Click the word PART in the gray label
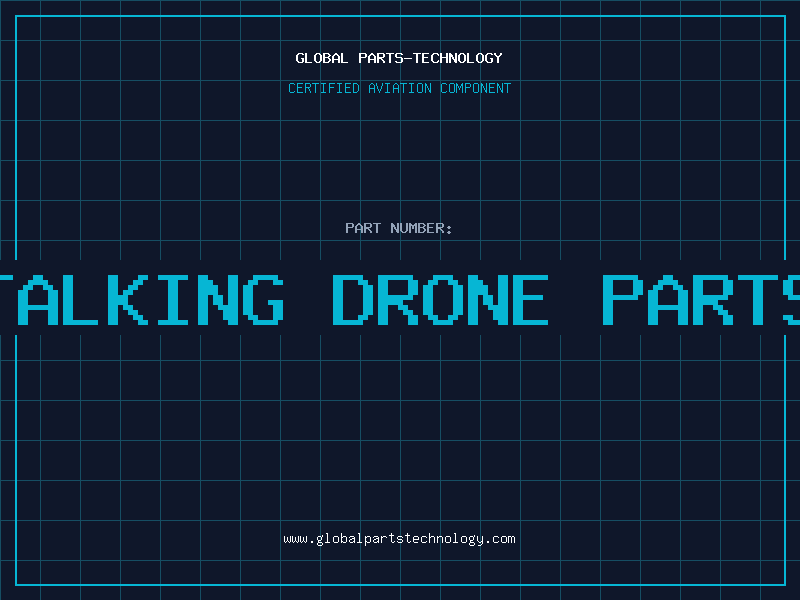Screen dimensions: 800x600 click(x=363, y=228)
